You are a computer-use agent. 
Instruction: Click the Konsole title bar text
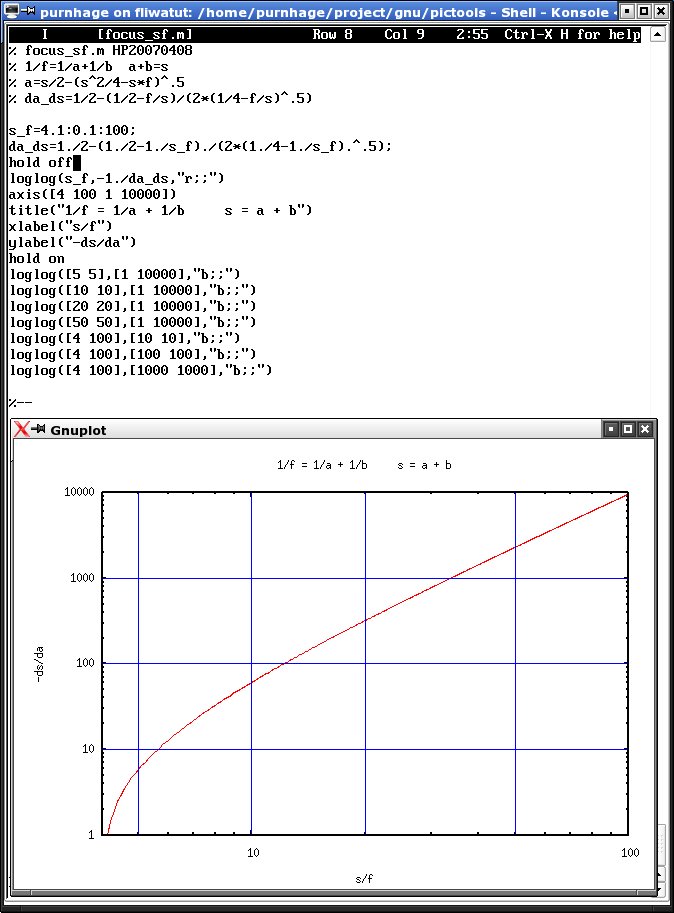point(323,12)
